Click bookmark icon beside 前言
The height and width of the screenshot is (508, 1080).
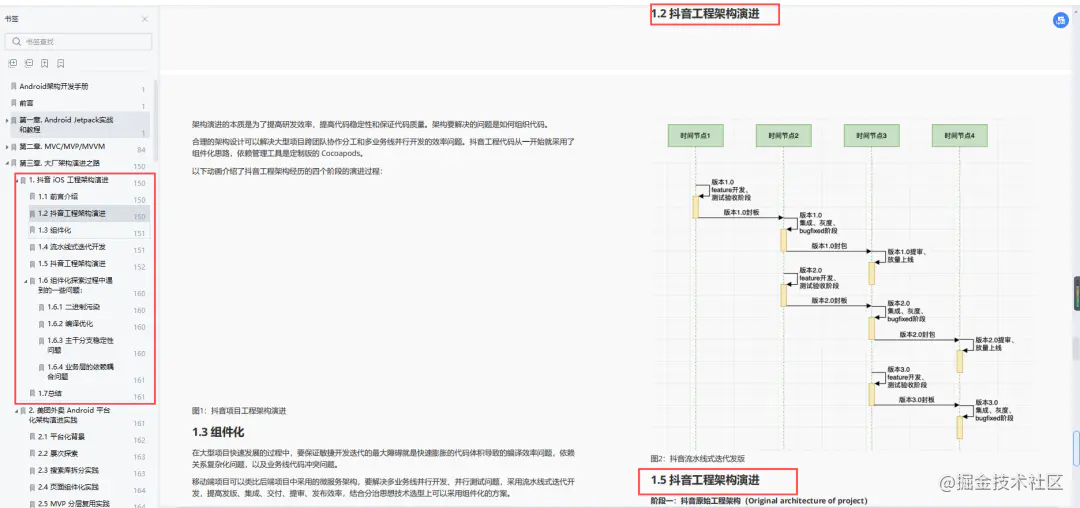(14, 103)
